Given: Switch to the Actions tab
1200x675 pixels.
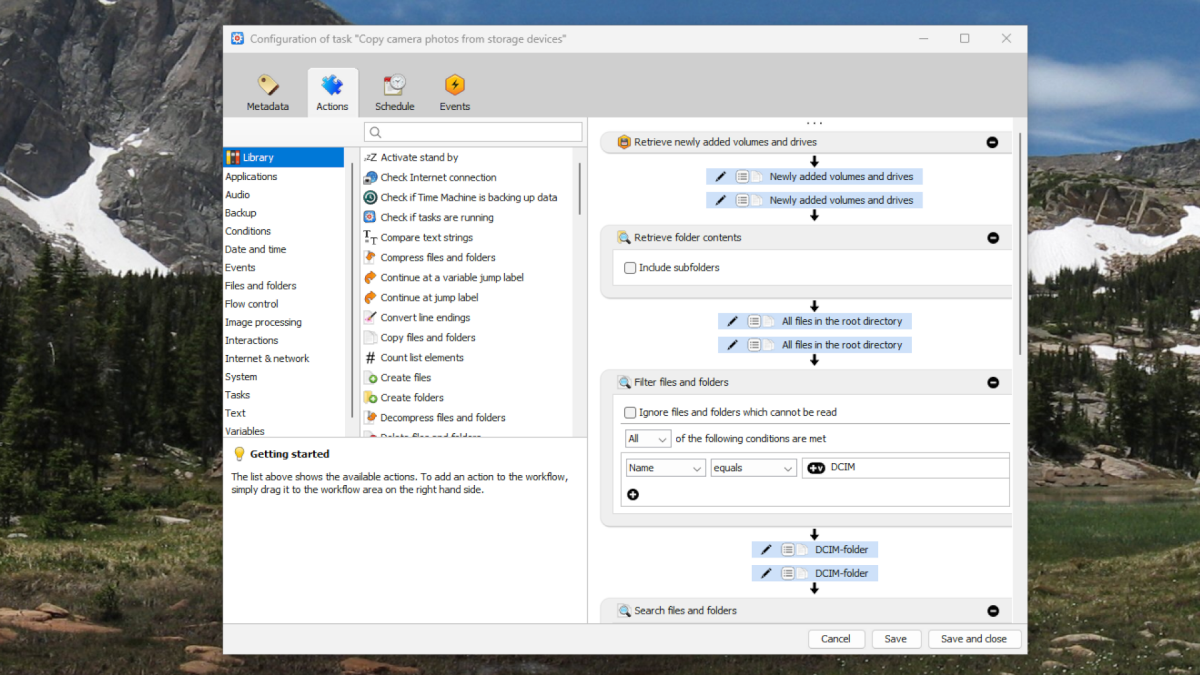Looking at the screenshot, I should [x=332, y=93].
